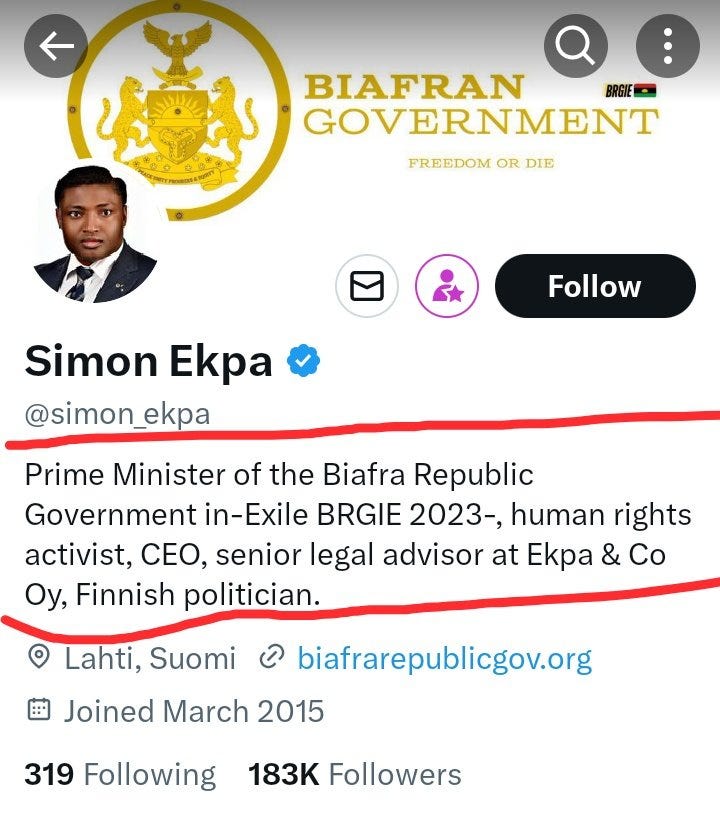Tap the location pin beside Lahti, Suomi
The height and width of the screenshot is (828, 720).
point(39,657)
